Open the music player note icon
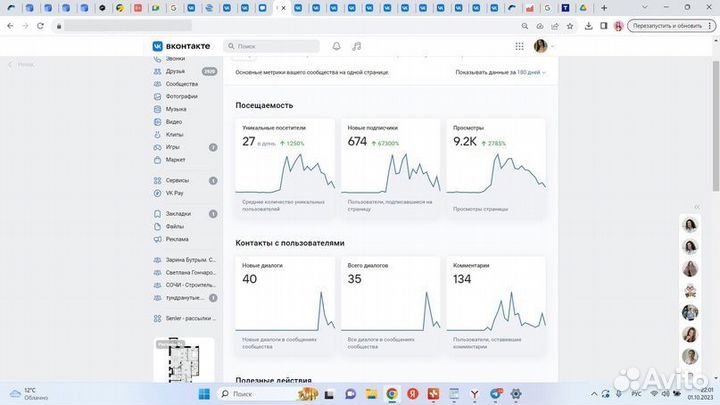The image size is (720, 405). (x=357, y=46)
